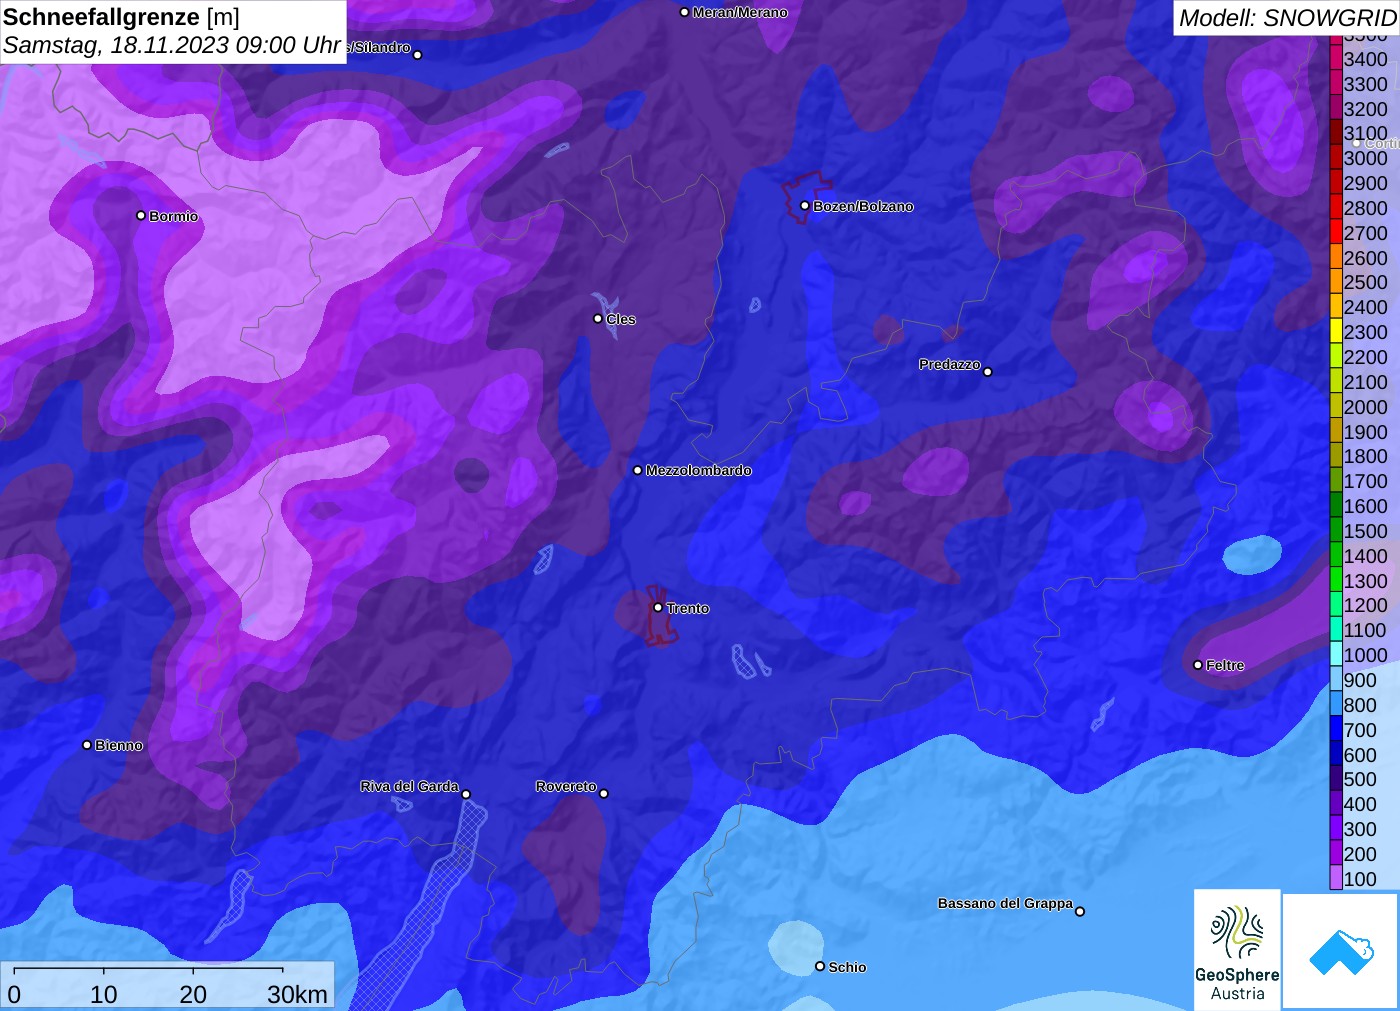The width and height of the screenshot is (1400, 1011).
Task: Click the 500 legend value
Action: [1360, 779]
